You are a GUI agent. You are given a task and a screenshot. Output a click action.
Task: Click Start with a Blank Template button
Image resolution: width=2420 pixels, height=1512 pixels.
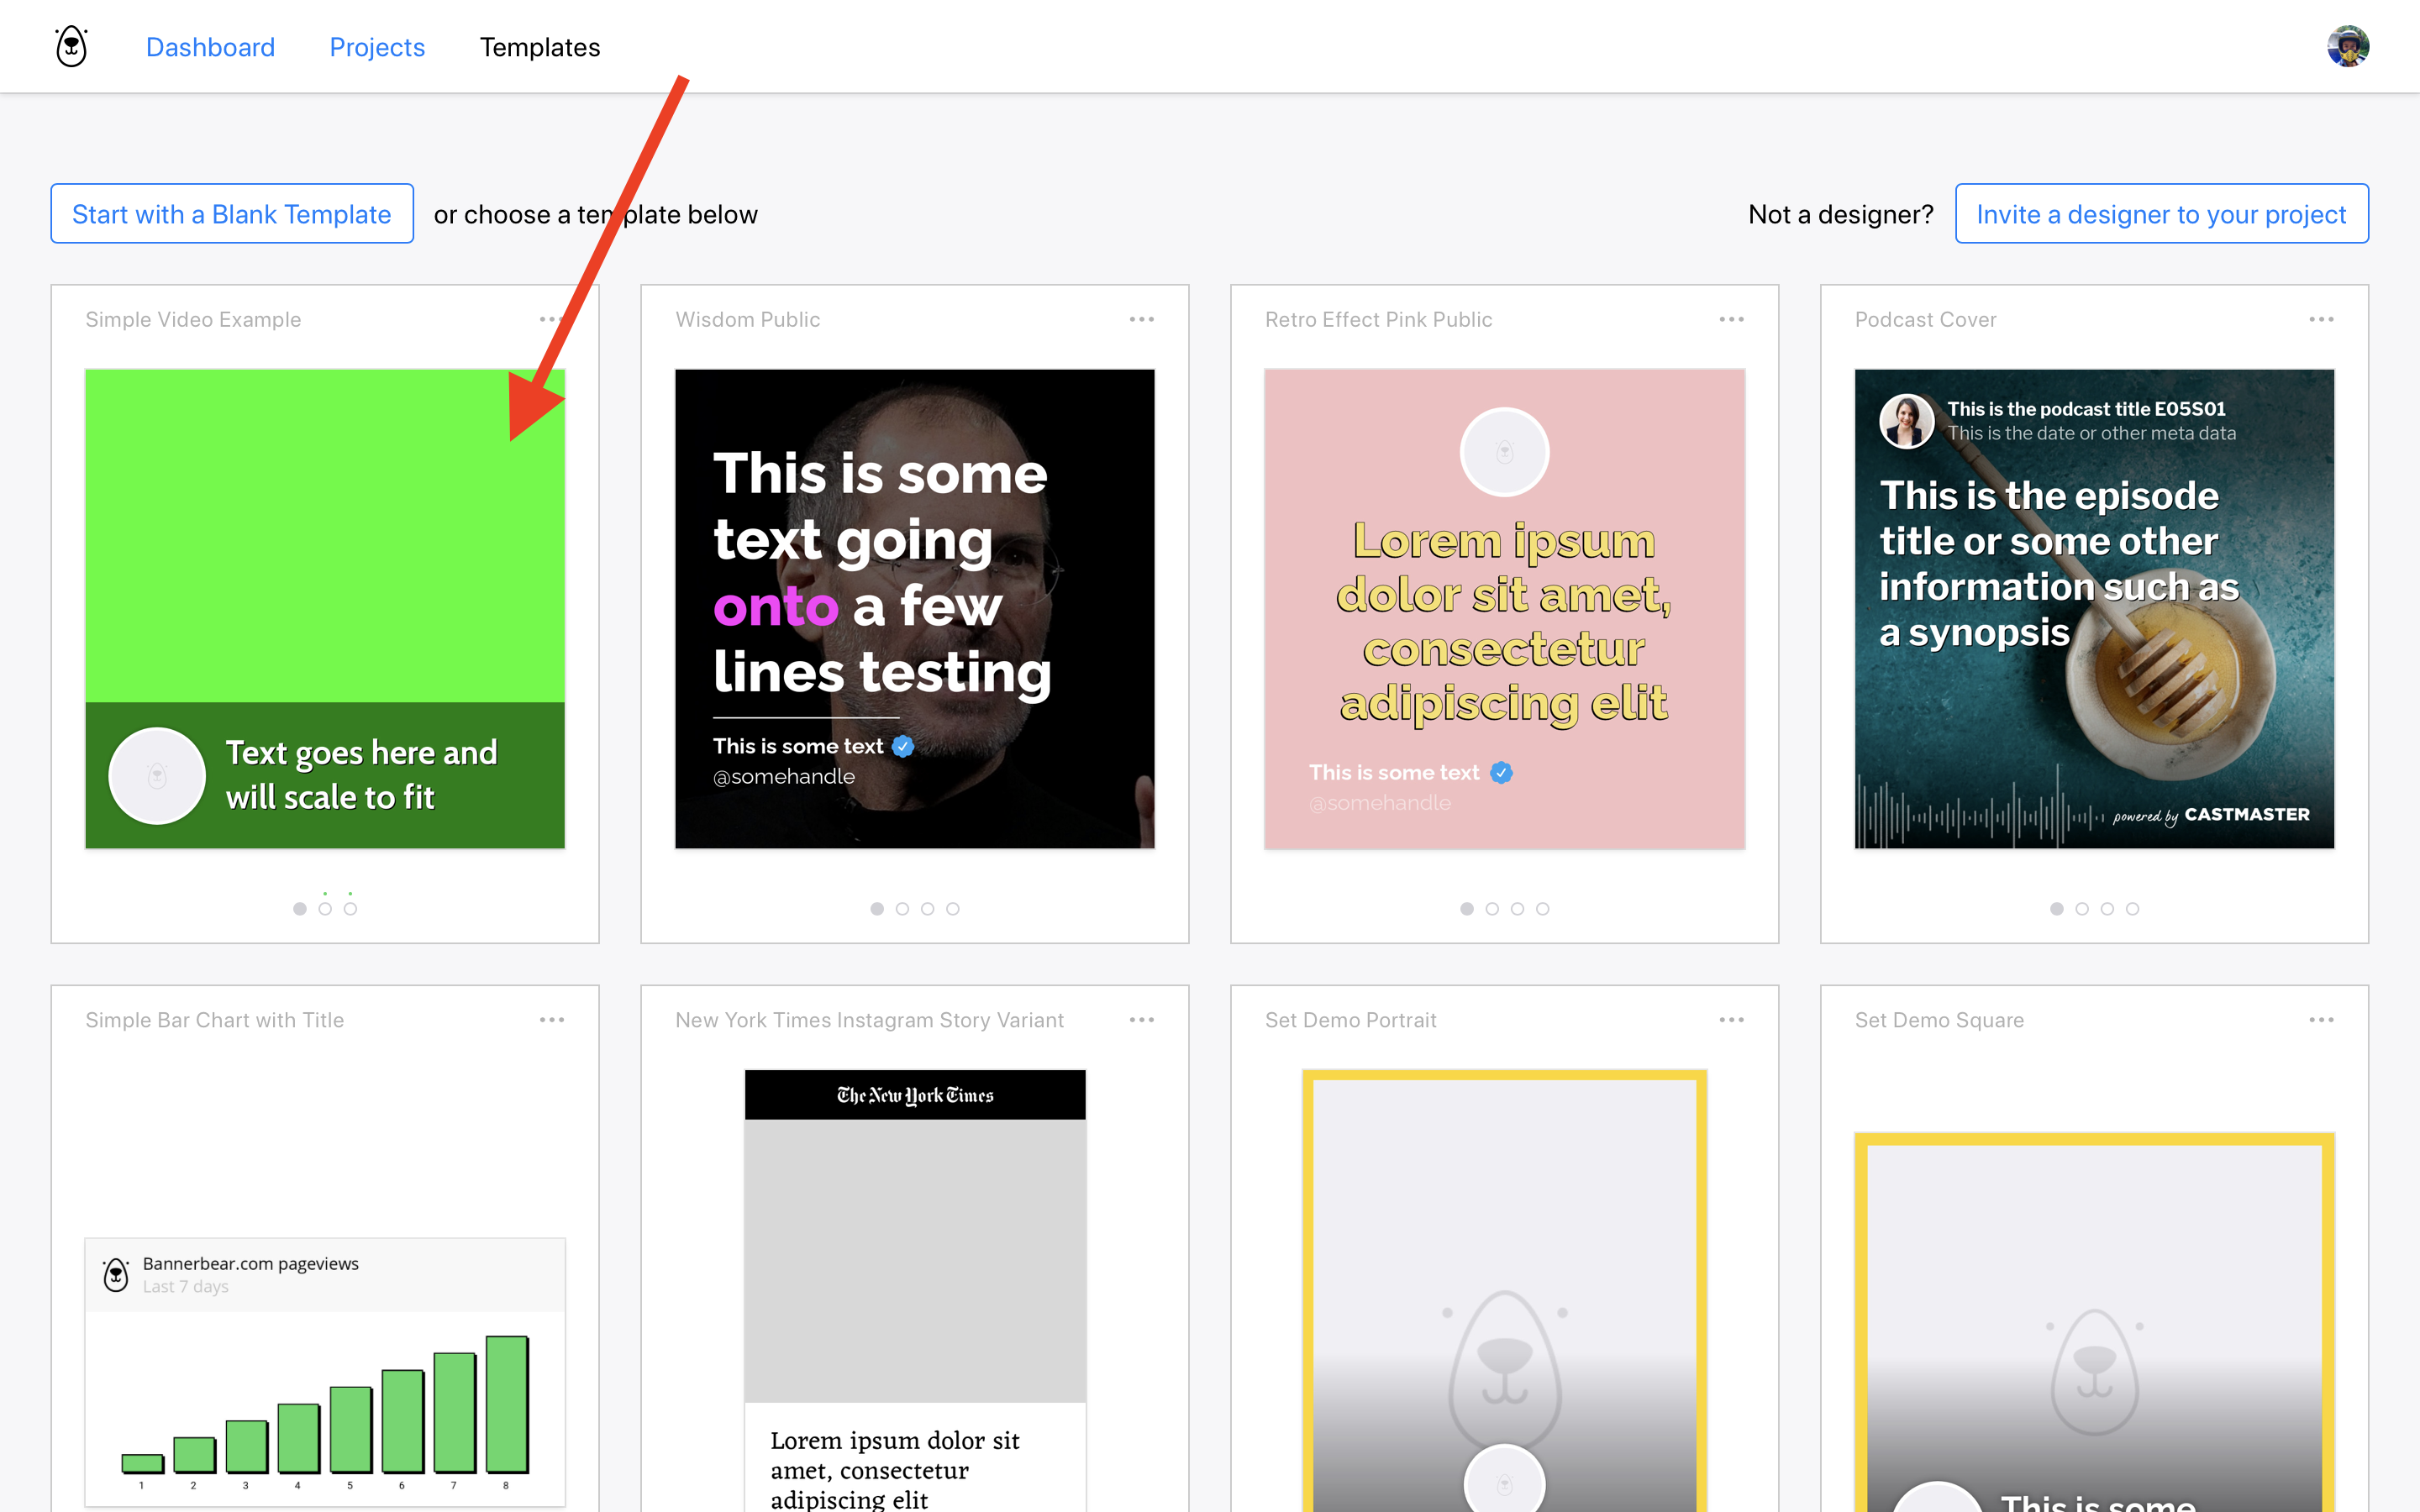coord(232,214)
